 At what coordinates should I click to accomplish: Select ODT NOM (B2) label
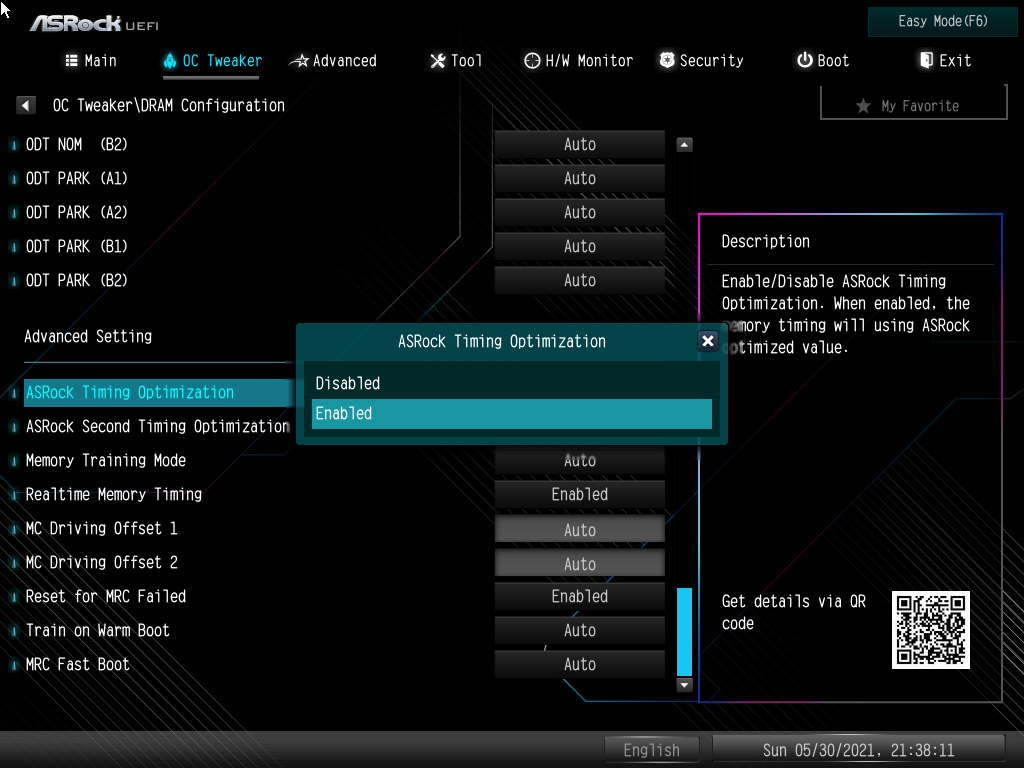tap(76, 144)
